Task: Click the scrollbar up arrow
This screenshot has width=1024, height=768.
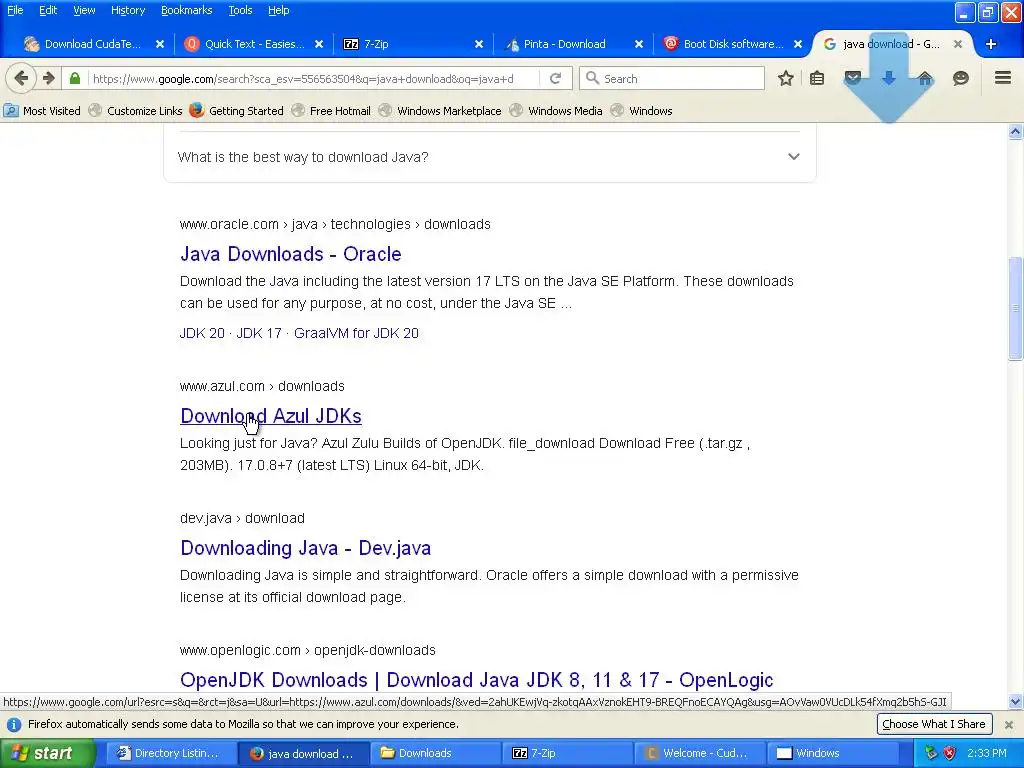Action: tap(1015, 132)
